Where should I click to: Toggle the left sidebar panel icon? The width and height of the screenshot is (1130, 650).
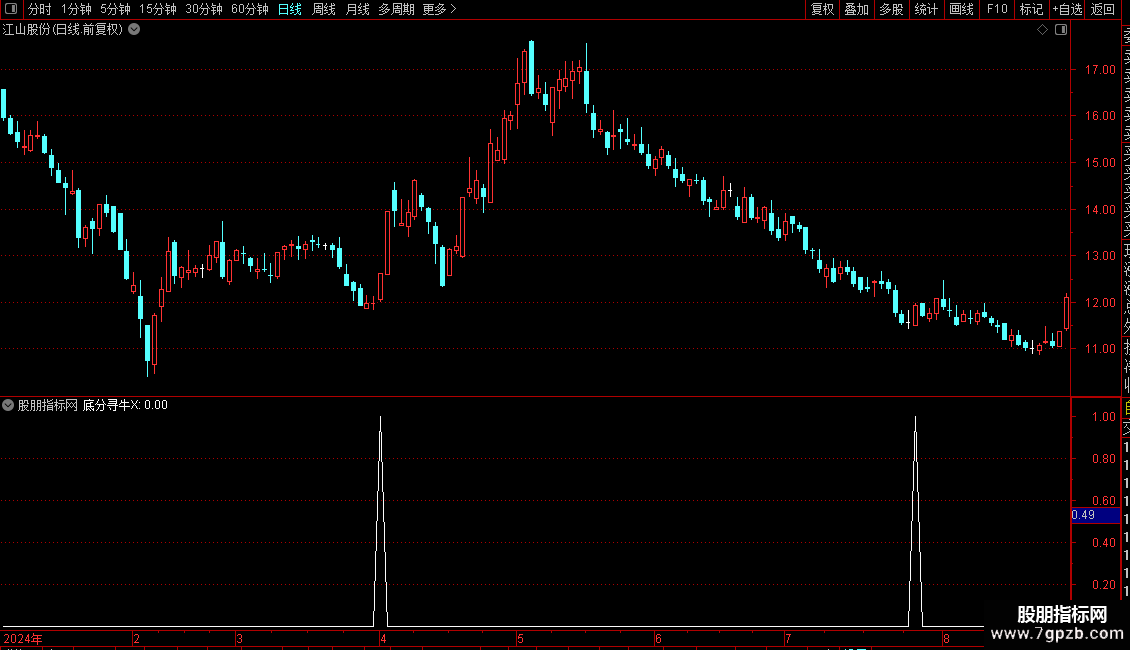(x=11, y=9)
